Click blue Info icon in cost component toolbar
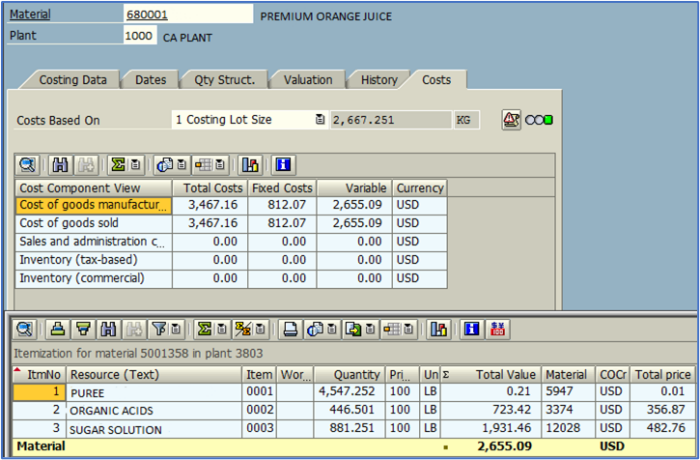The image size is (700, 460). (x=283, y=165)
